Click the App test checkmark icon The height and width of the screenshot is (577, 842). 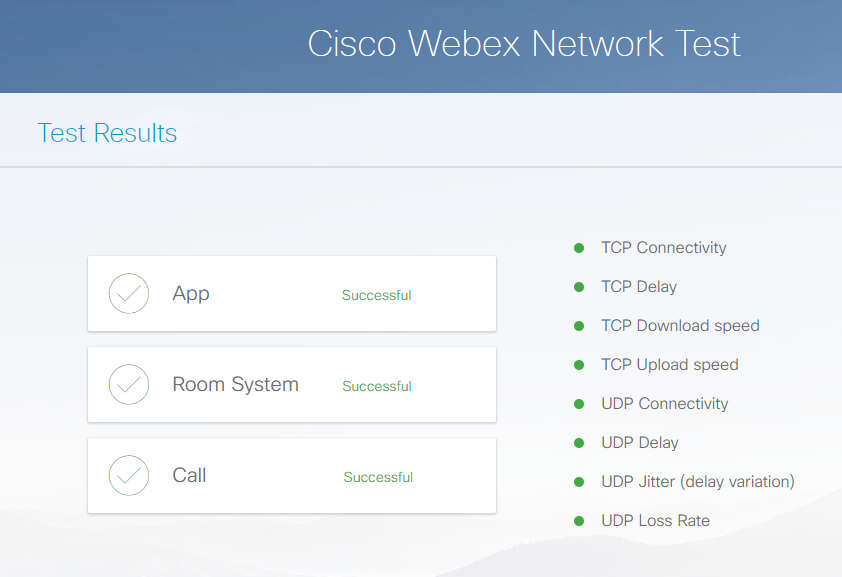(128, 293)
